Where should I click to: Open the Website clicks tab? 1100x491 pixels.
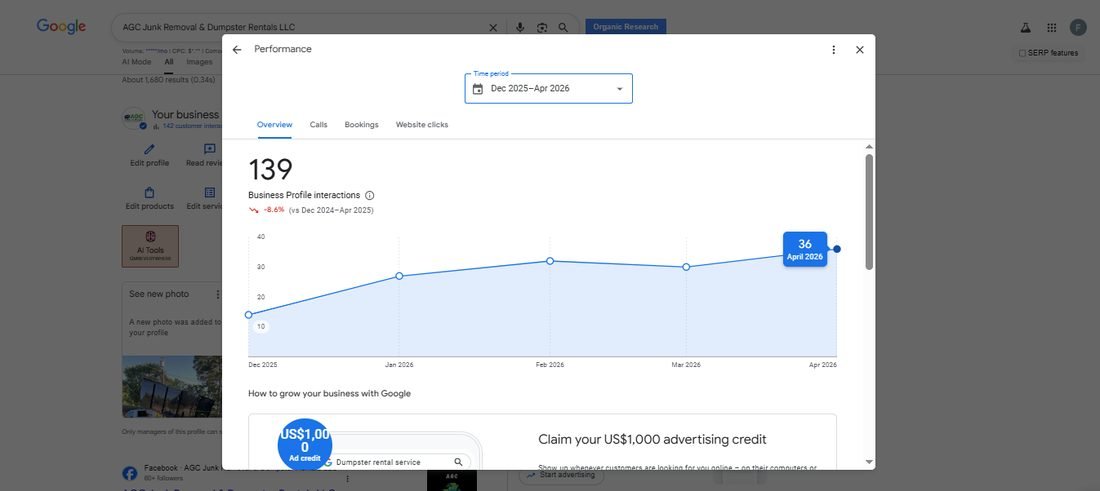pos(422,125)
